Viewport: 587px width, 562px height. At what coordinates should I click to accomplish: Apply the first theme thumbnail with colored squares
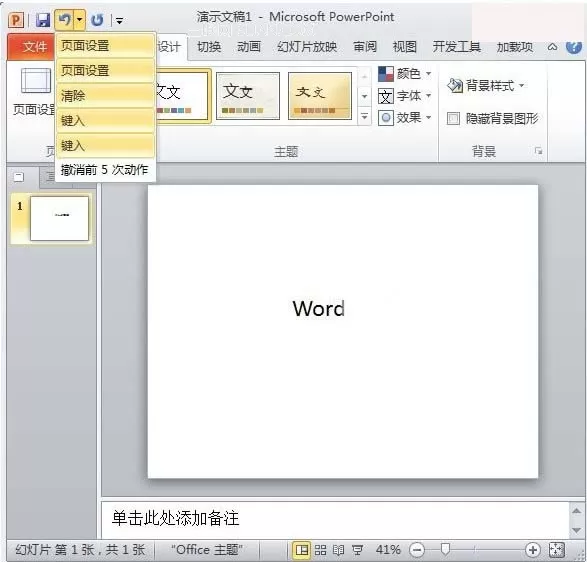tap(182, 96)
